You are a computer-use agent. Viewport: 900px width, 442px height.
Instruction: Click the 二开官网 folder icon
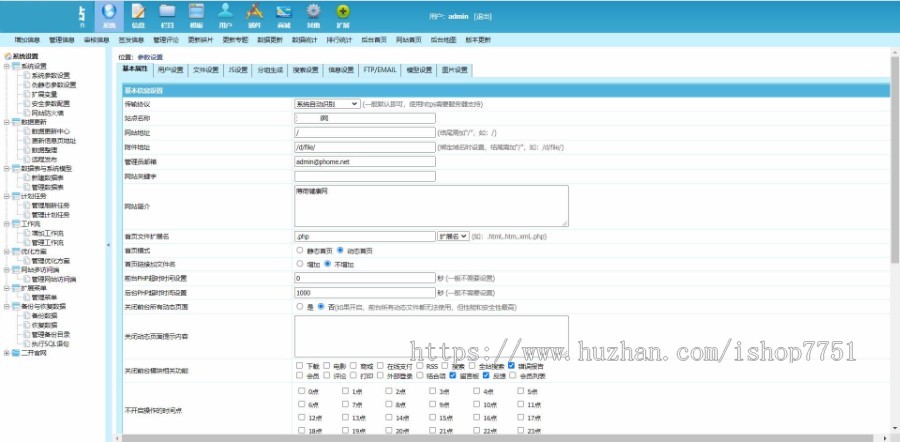16,353
